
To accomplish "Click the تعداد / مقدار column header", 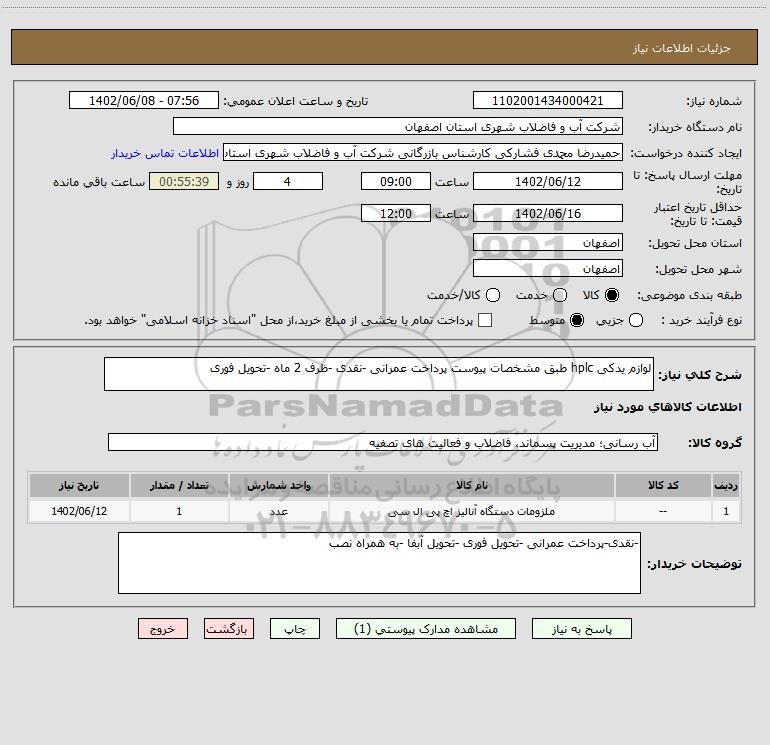I will [179, 485].
